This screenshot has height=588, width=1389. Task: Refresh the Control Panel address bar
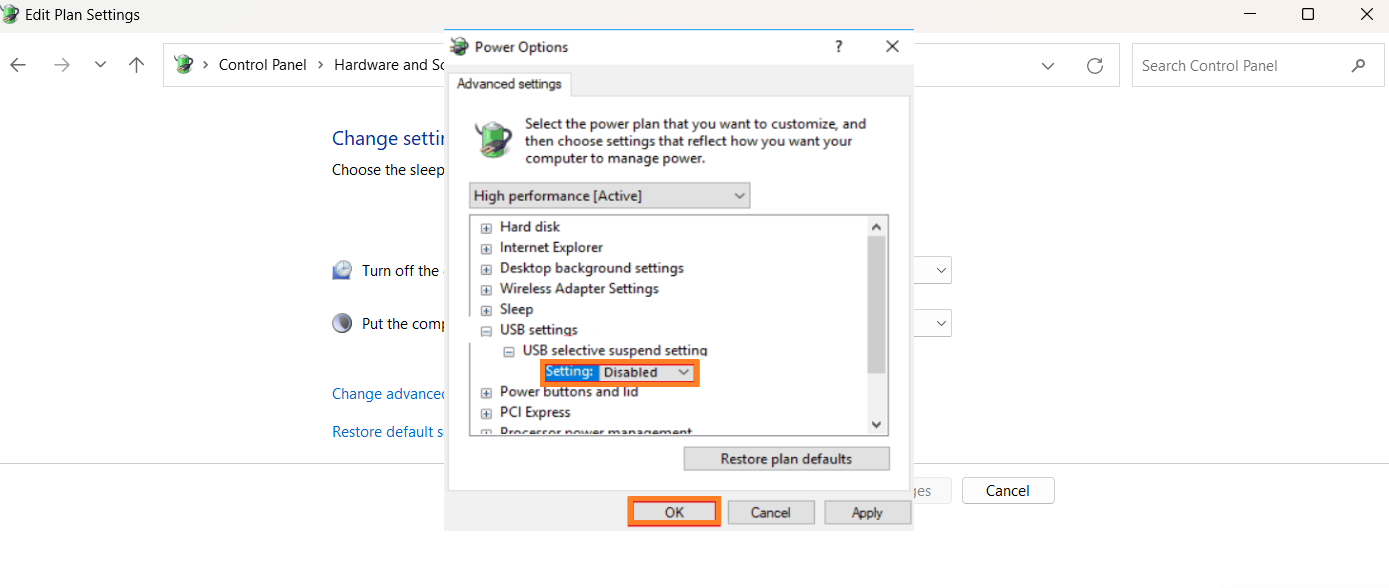(1095, 65)
